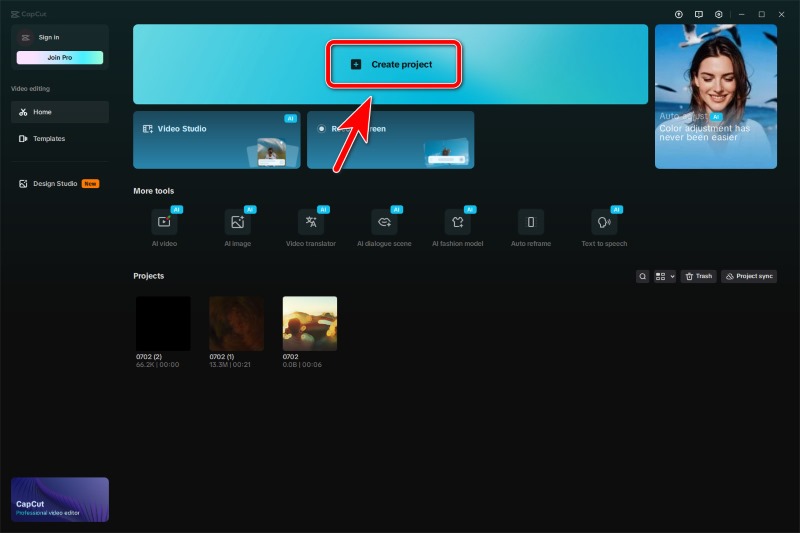Image resolution: width=800 pixels, height=533 pixels.
Task: Click the account avatar icon beside Sign in
Action: pos(25,38)
